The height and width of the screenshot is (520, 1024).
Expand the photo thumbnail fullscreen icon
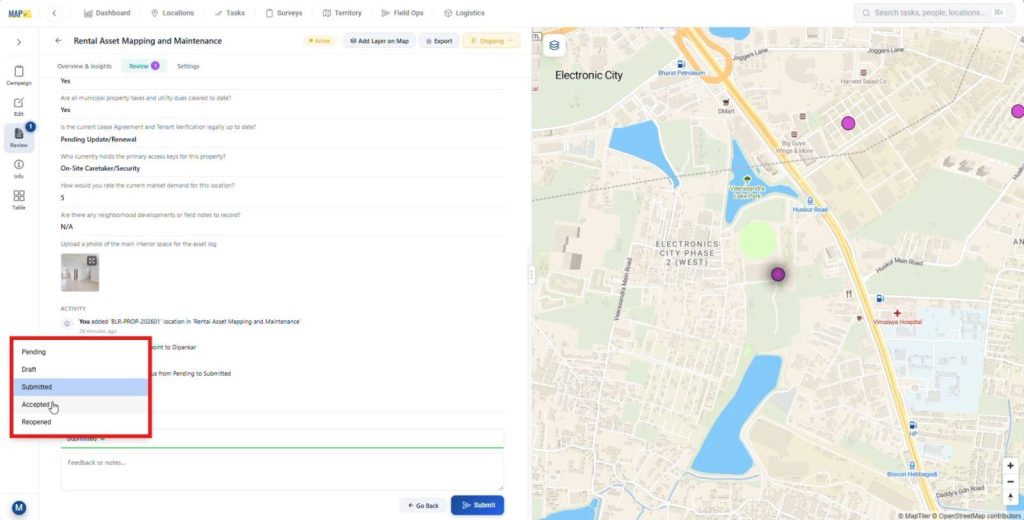92,261
